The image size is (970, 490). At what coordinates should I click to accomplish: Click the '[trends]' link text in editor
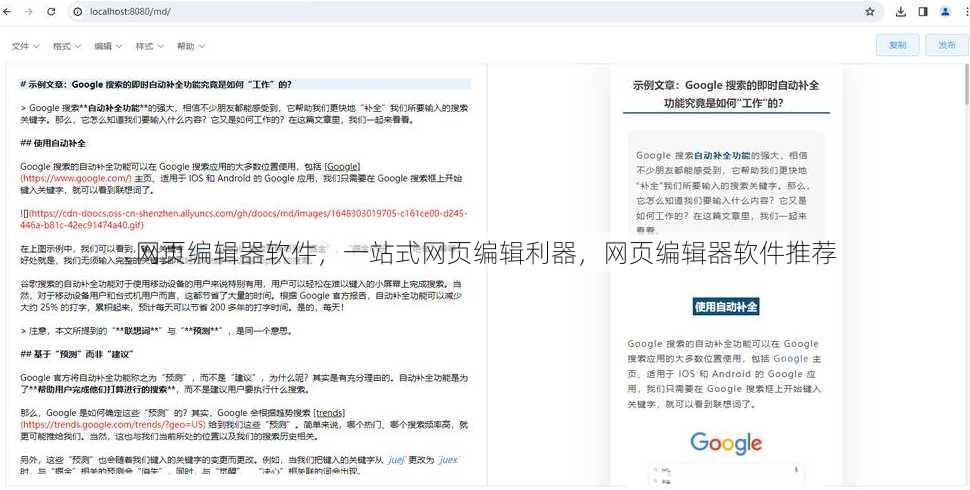[329, 413]
